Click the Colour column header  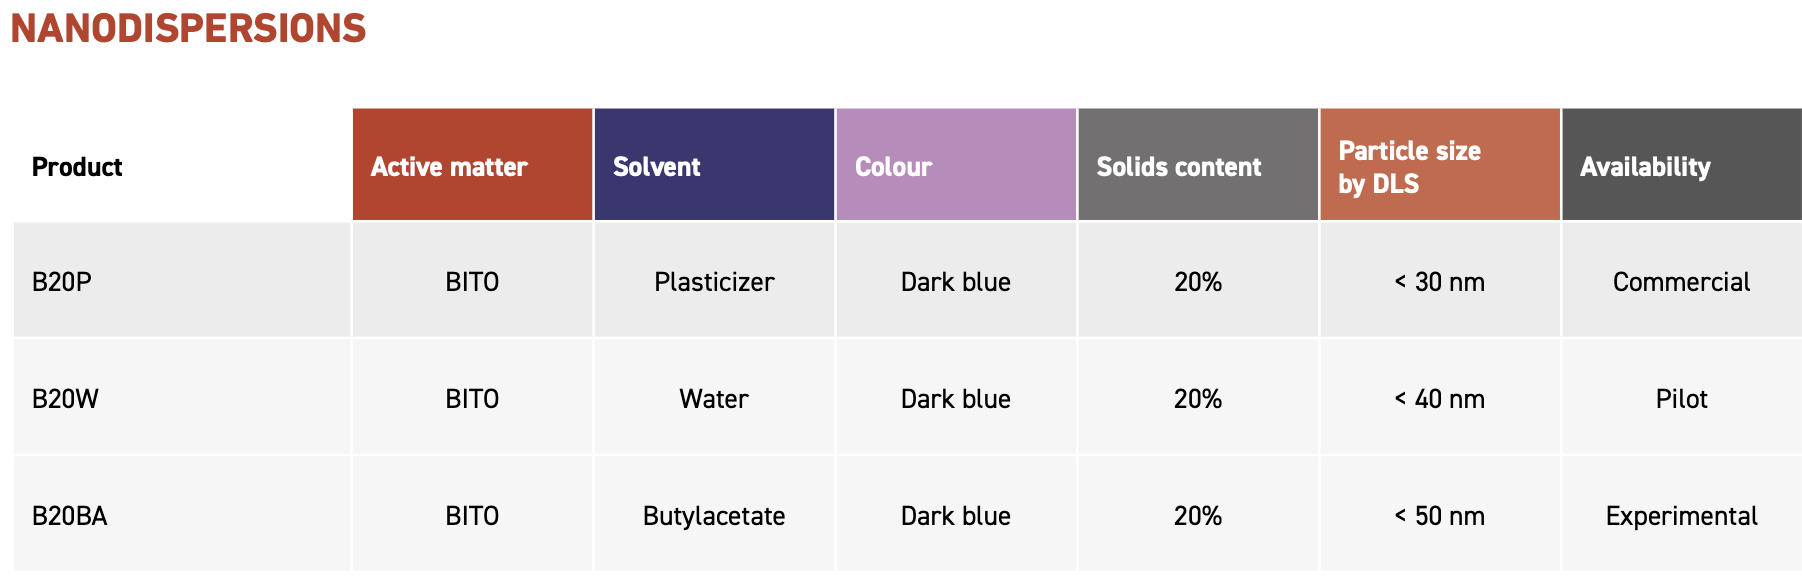pyautogui.click(x=956, y=164)
